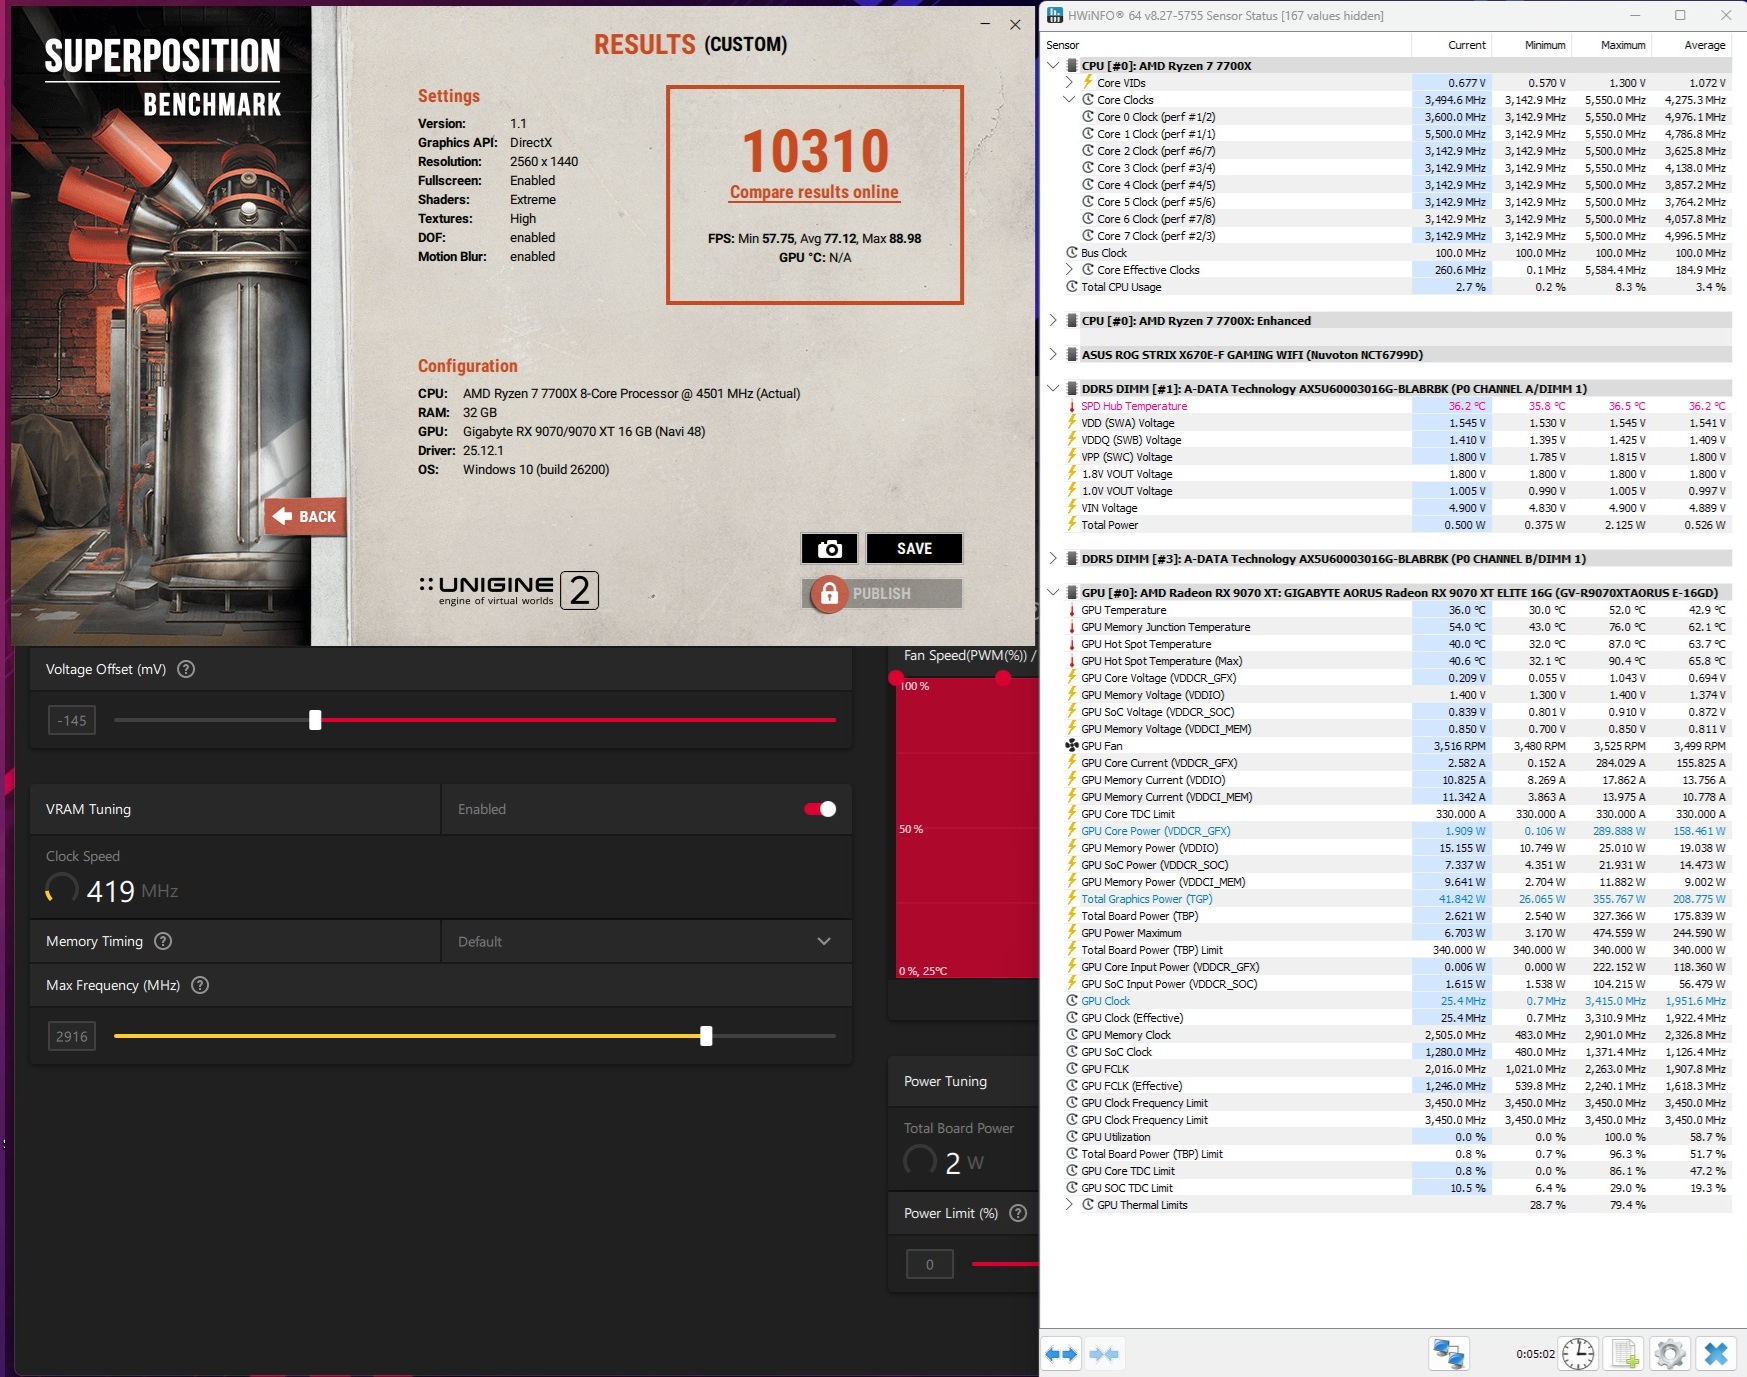Expand the Core Effective Clocks row

tap(1069, 270)
